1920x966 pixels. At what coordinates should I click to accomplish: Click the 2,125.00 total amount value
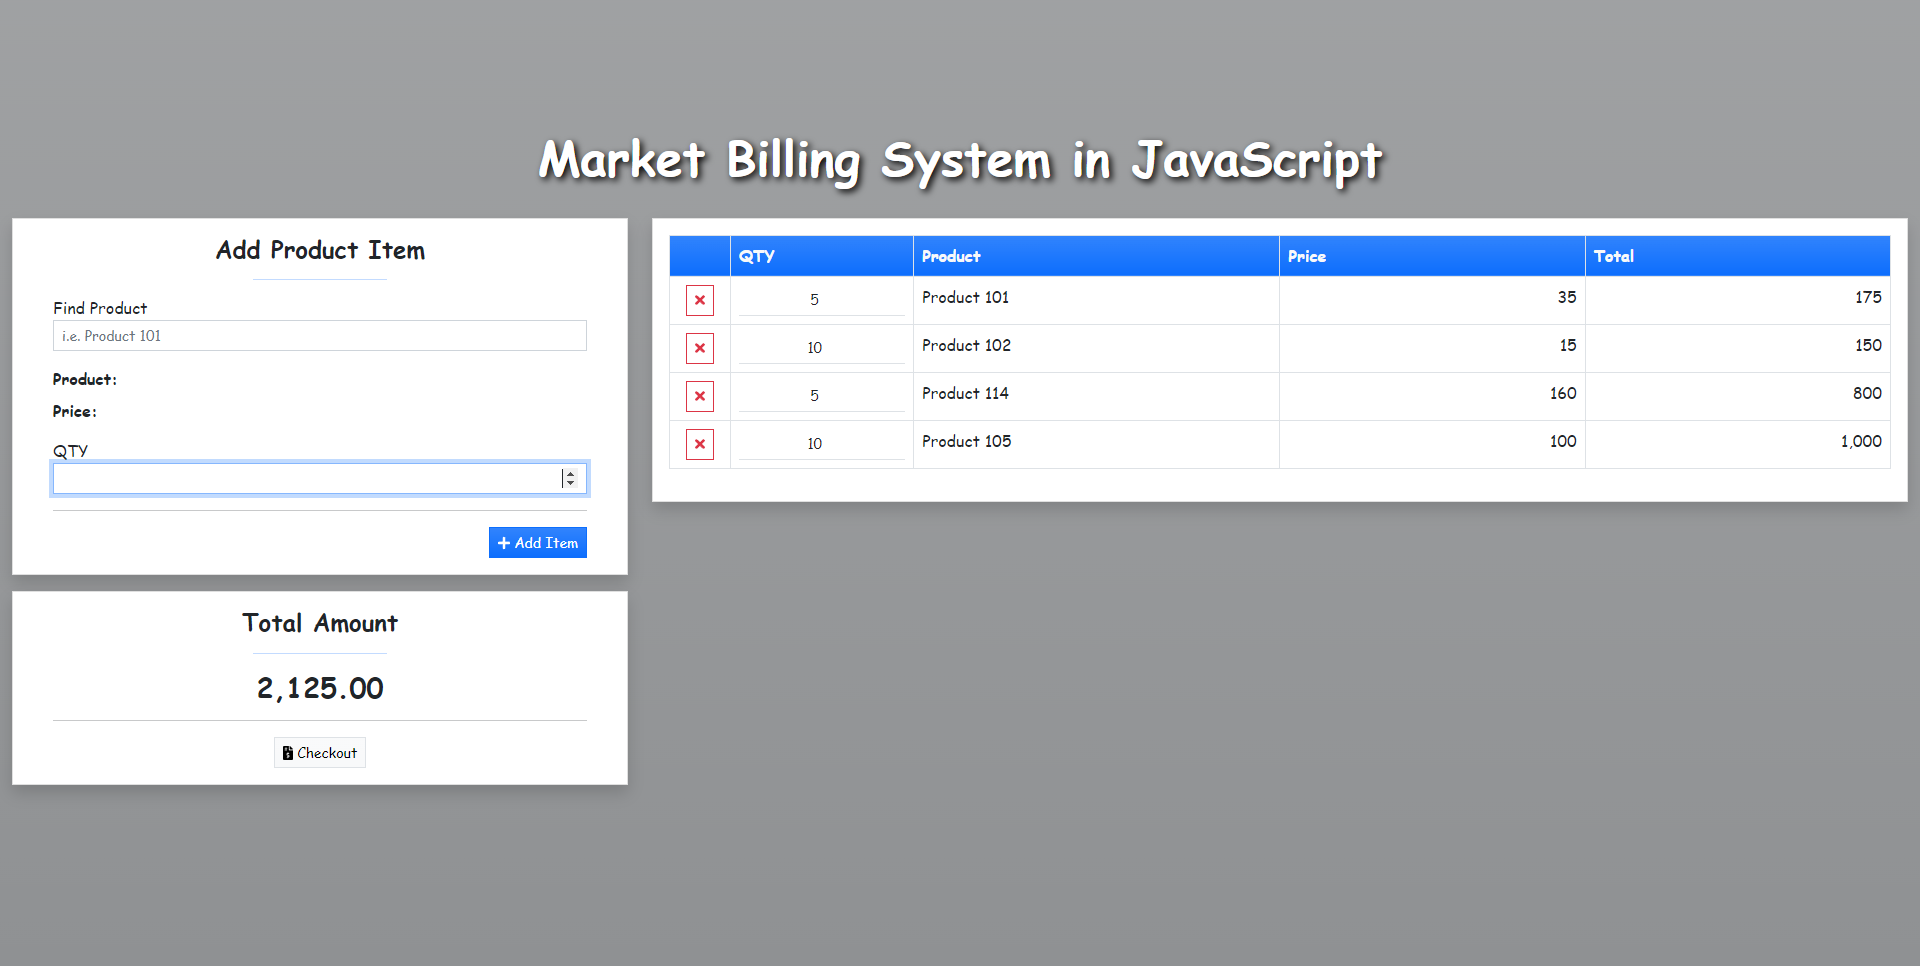click(x=320, y=688)
